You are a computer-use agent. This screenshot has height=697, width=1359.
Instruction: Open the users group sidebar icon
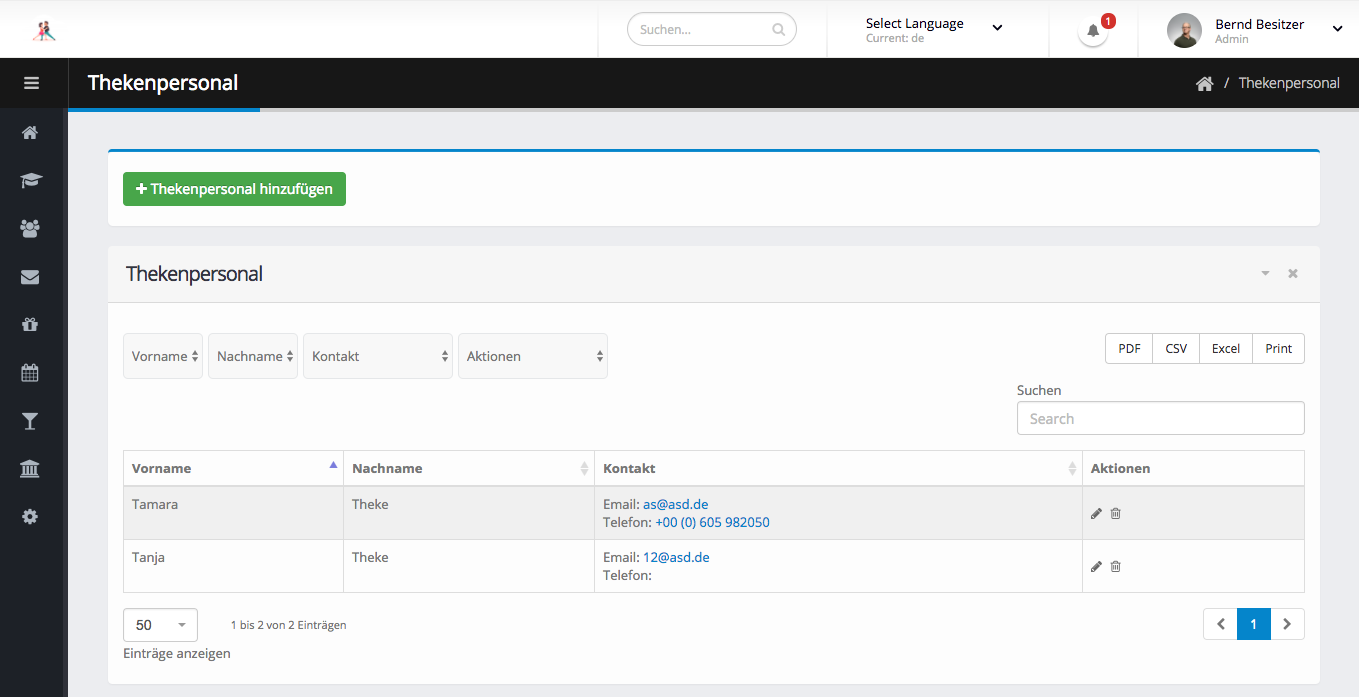[x=30, y=228]
